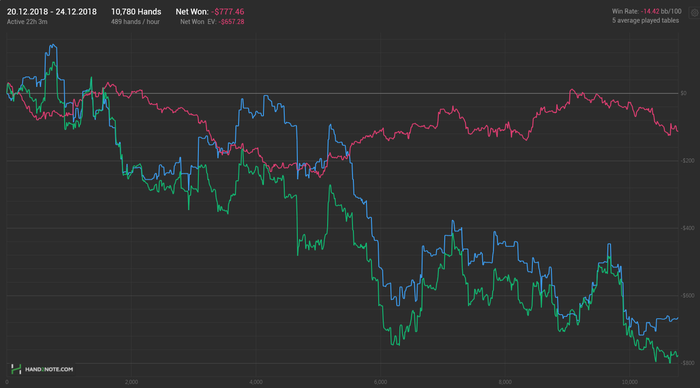Image resolution: width=700 pixels, height=388 pixels.
Task: Select the 10,000 hands x-axis tick
Action: point(629,382)
